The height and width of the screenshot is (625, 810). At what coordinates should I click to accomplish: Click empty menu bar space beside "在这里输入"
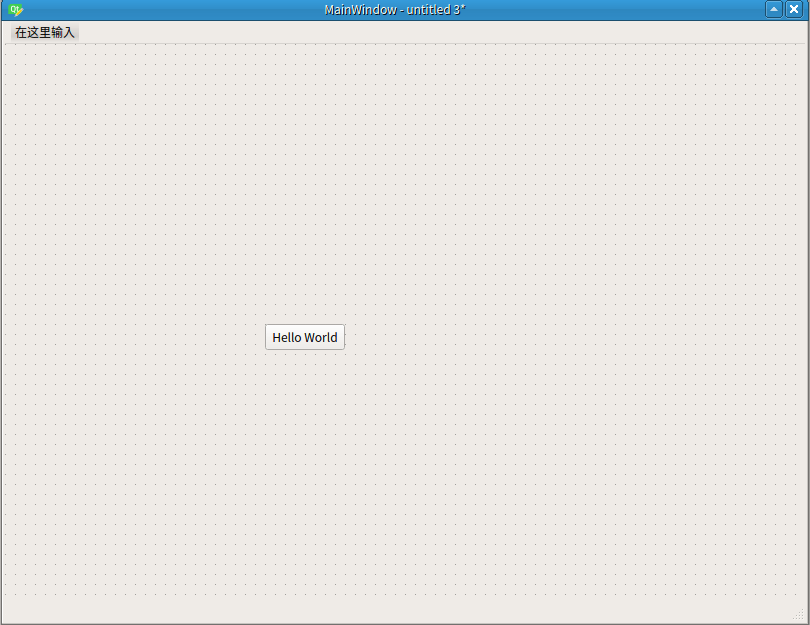[x=400, y=32]
